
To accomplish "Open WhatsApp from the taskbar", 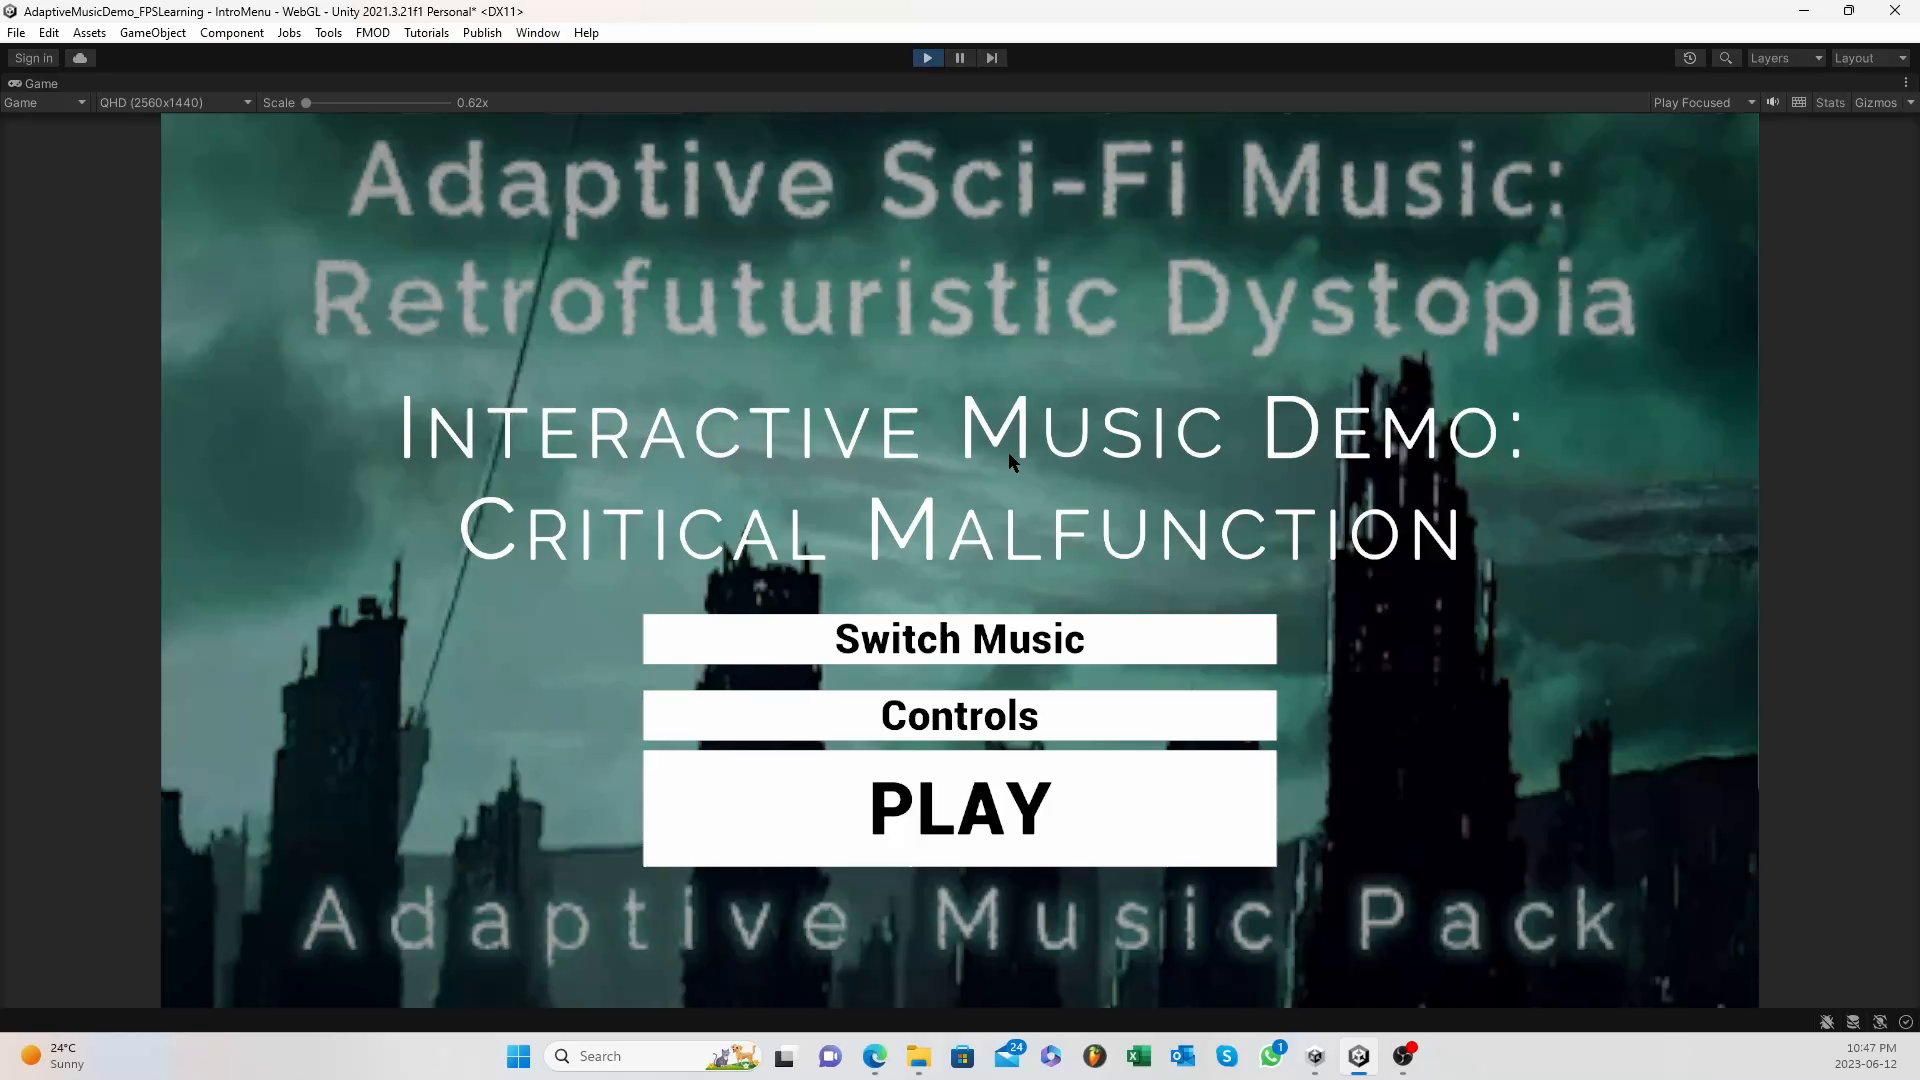I will click(1272, 1056).
